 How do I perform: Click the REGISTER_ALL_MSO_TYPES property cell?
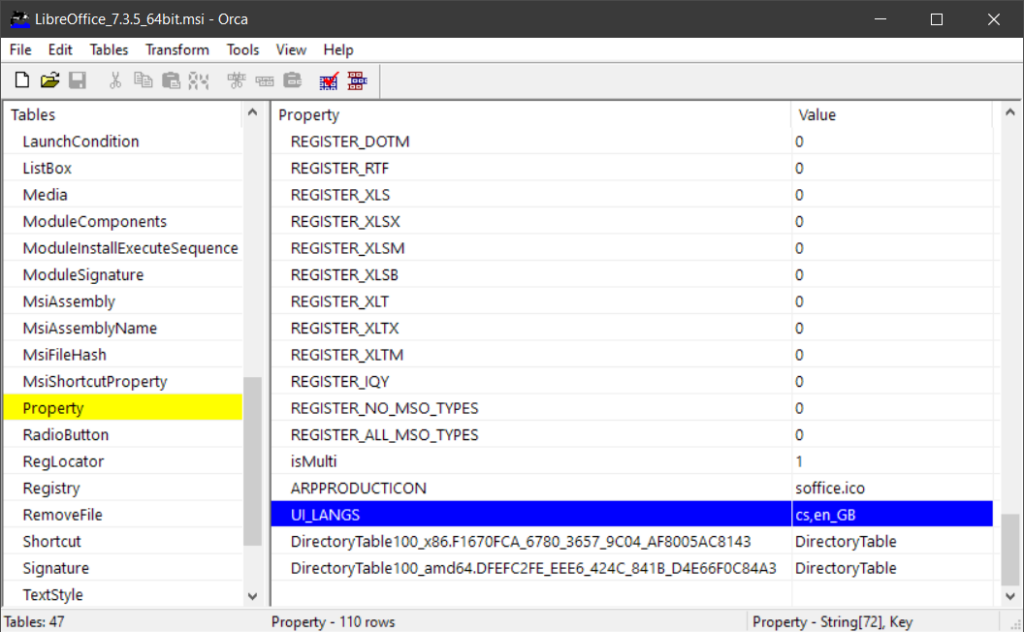531,435
